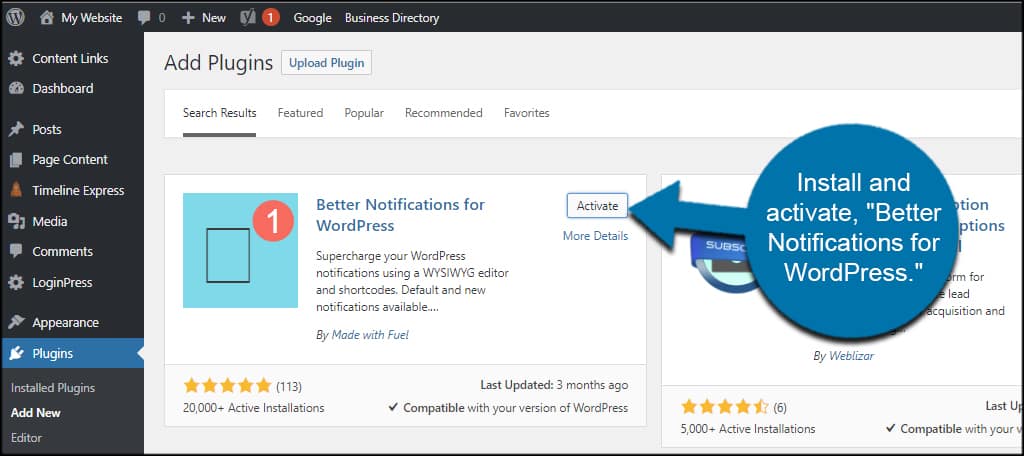Open Page Content menu item
Image resolution: width=1024 pixels, height=456 pixels.
72,160
